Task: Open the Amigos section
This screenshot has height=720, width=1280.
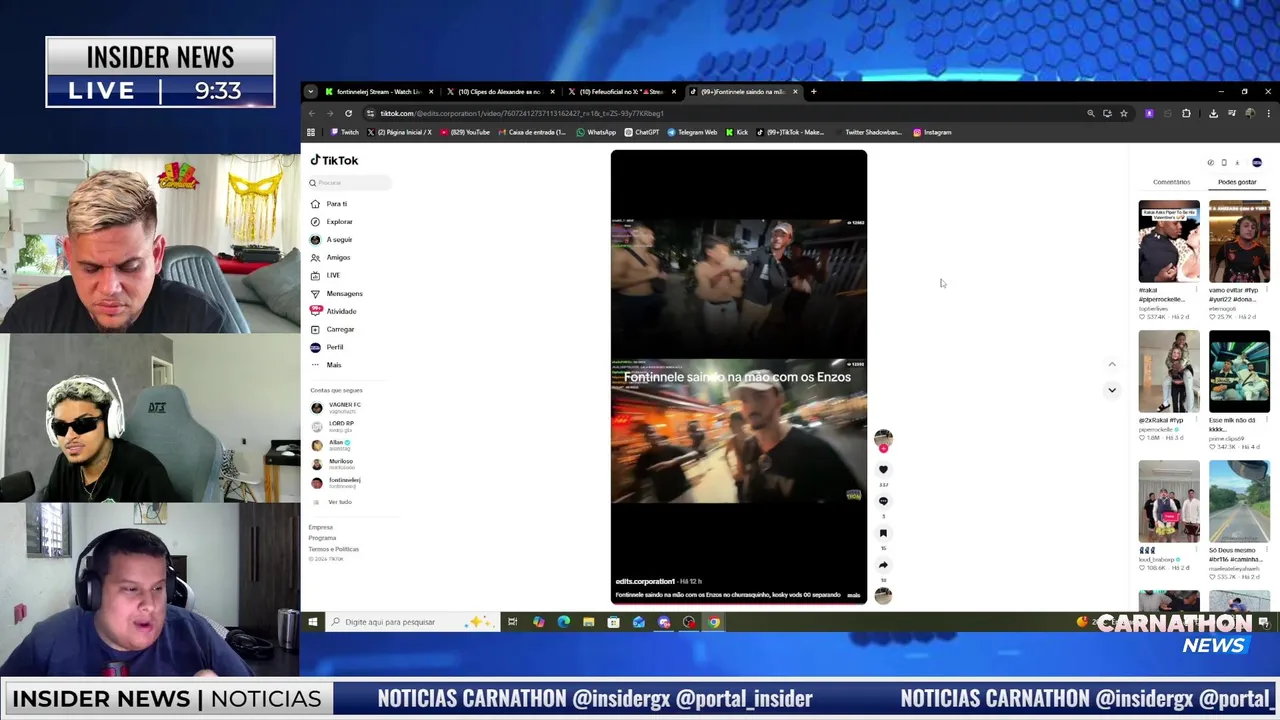Action: (331, 258)
